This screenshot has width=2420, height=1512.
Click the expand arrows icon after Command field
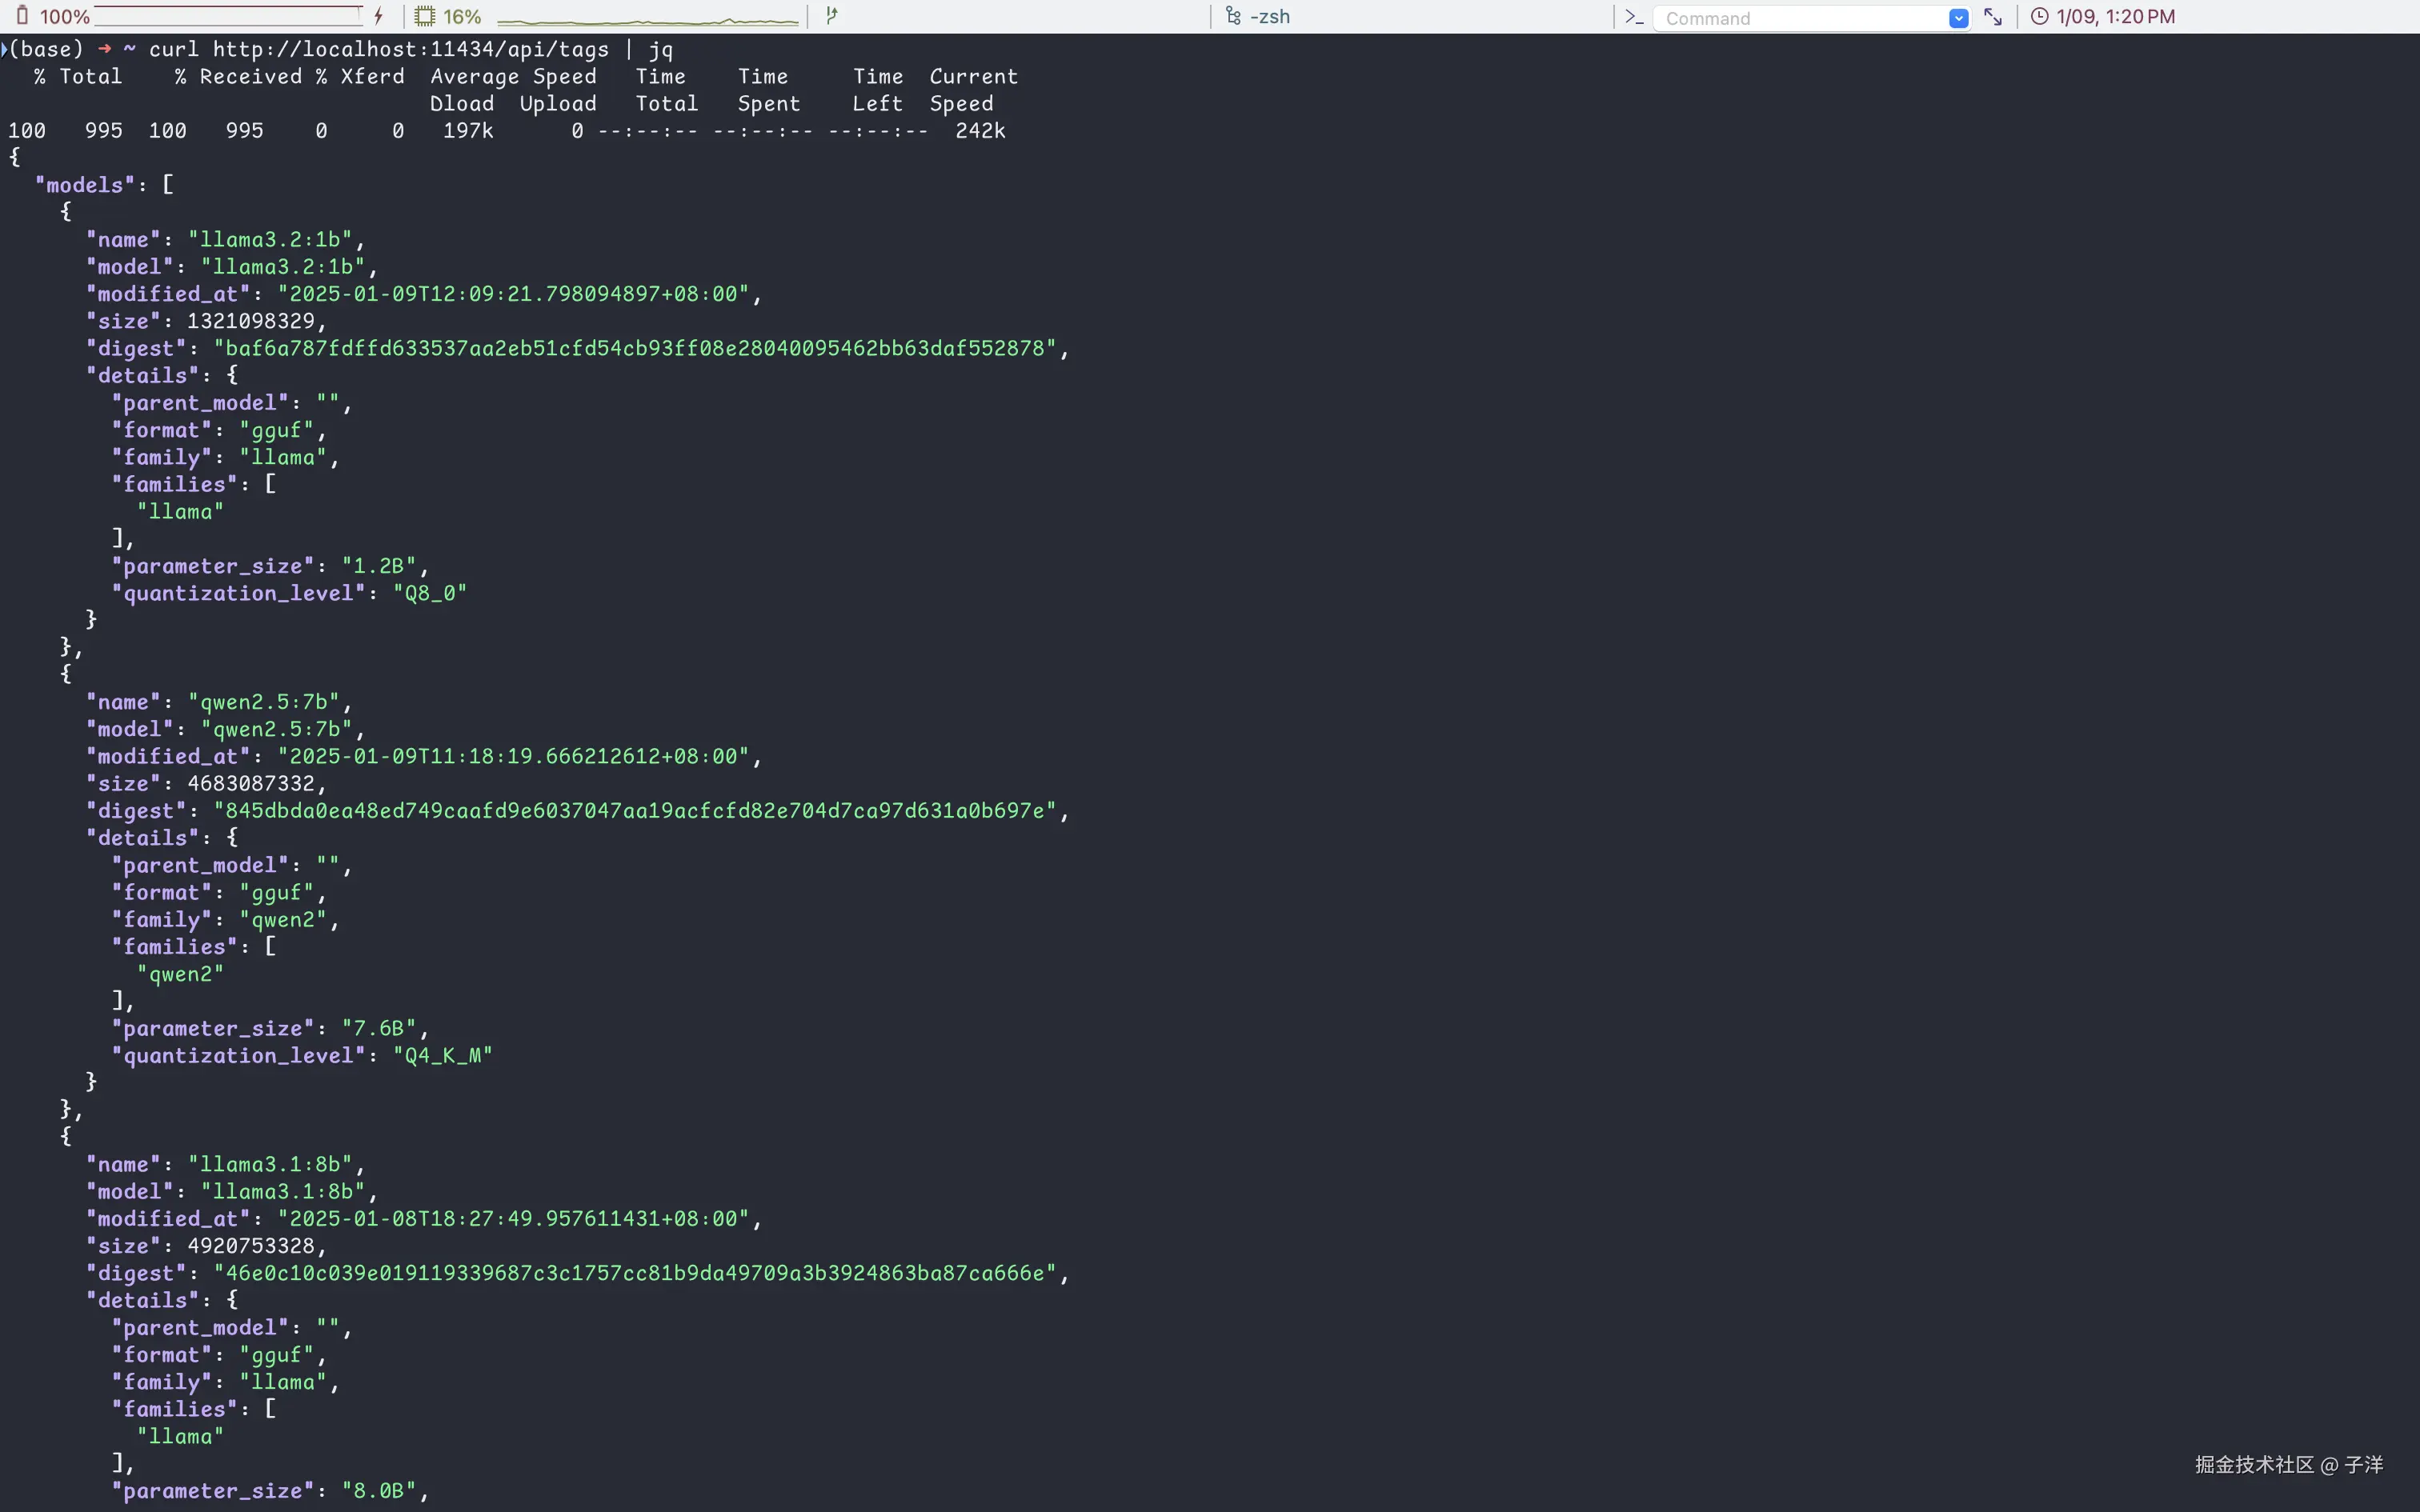coord(1993,17)
